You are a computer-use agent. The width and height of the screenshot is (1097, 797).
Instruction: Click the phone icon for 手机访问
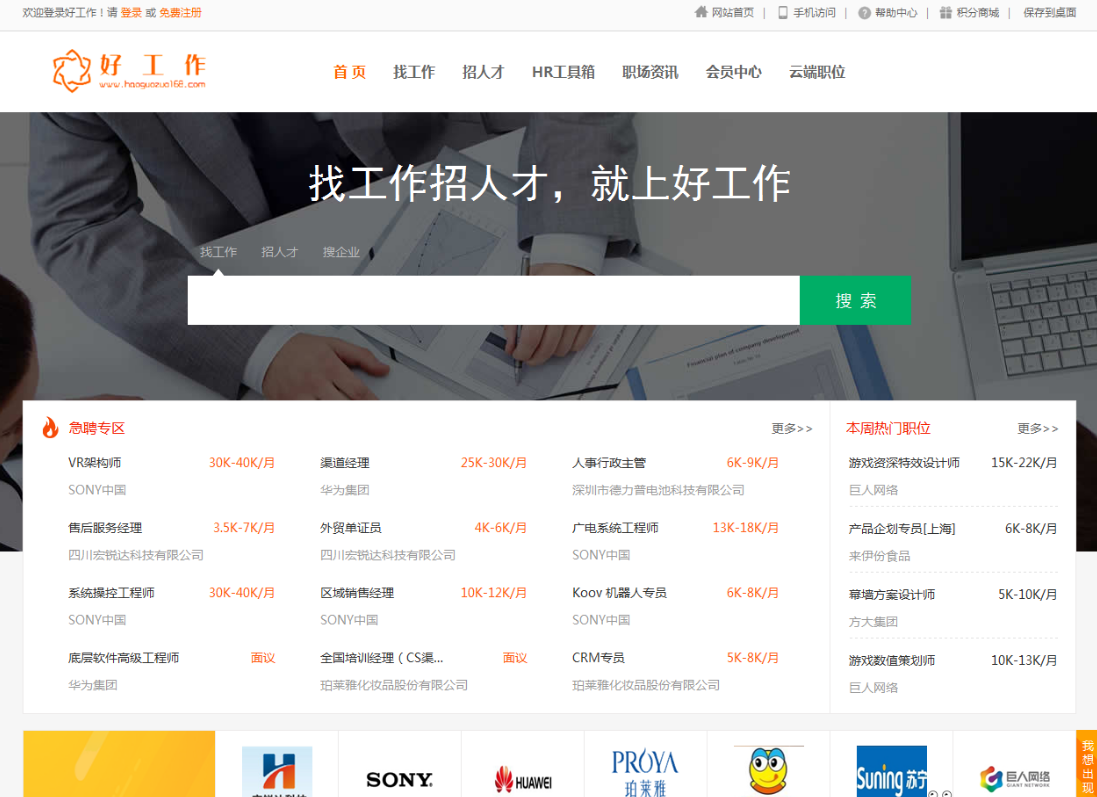coord(783,13)
